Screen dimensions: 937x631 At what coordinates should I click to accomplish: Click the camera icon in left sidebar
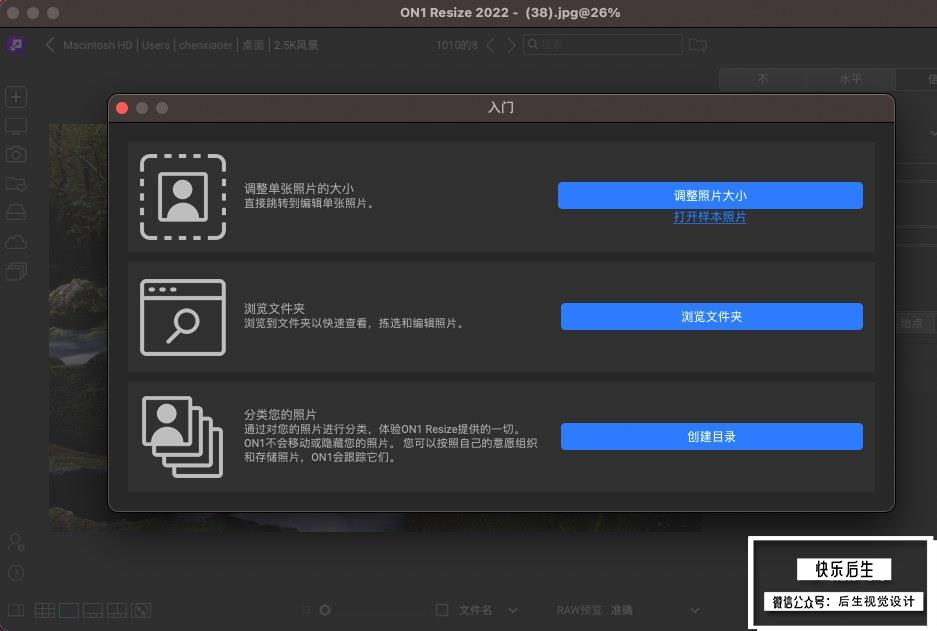coord(16,155)
